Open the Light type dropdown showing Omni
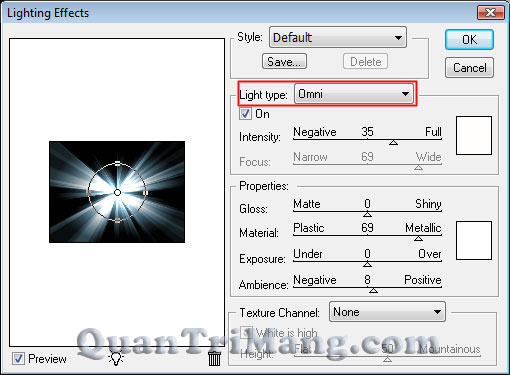Viewport: 510px width, 375px height. 354,94
